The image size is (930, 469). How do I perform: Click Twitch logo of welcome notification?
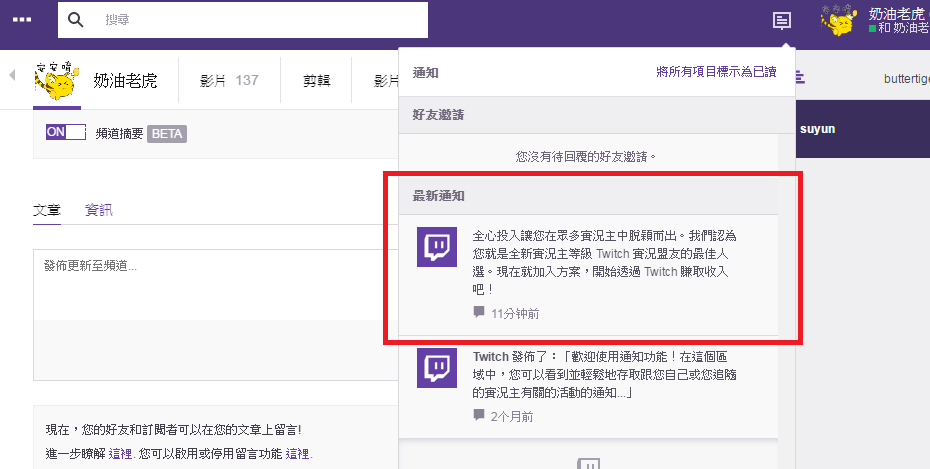coord(437,368)
